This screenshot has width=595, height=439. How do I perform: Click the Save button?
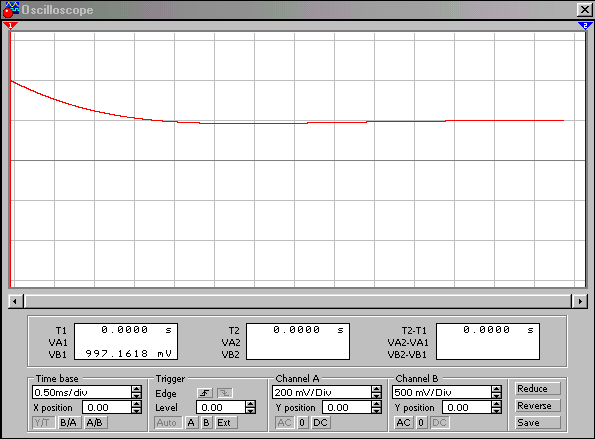point(537,422)
